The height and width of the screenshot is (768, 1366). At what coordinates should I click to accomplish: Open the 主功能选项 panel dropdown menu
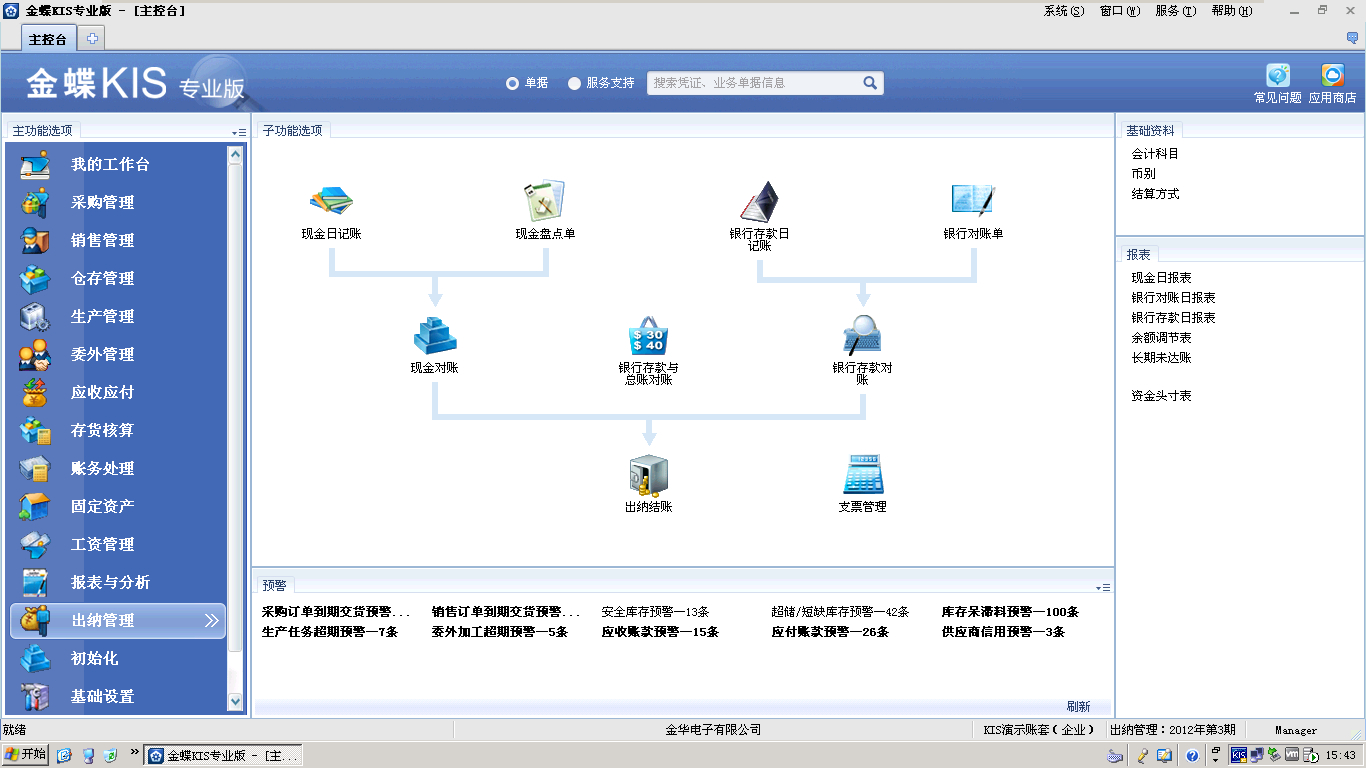tap(238, 132)
